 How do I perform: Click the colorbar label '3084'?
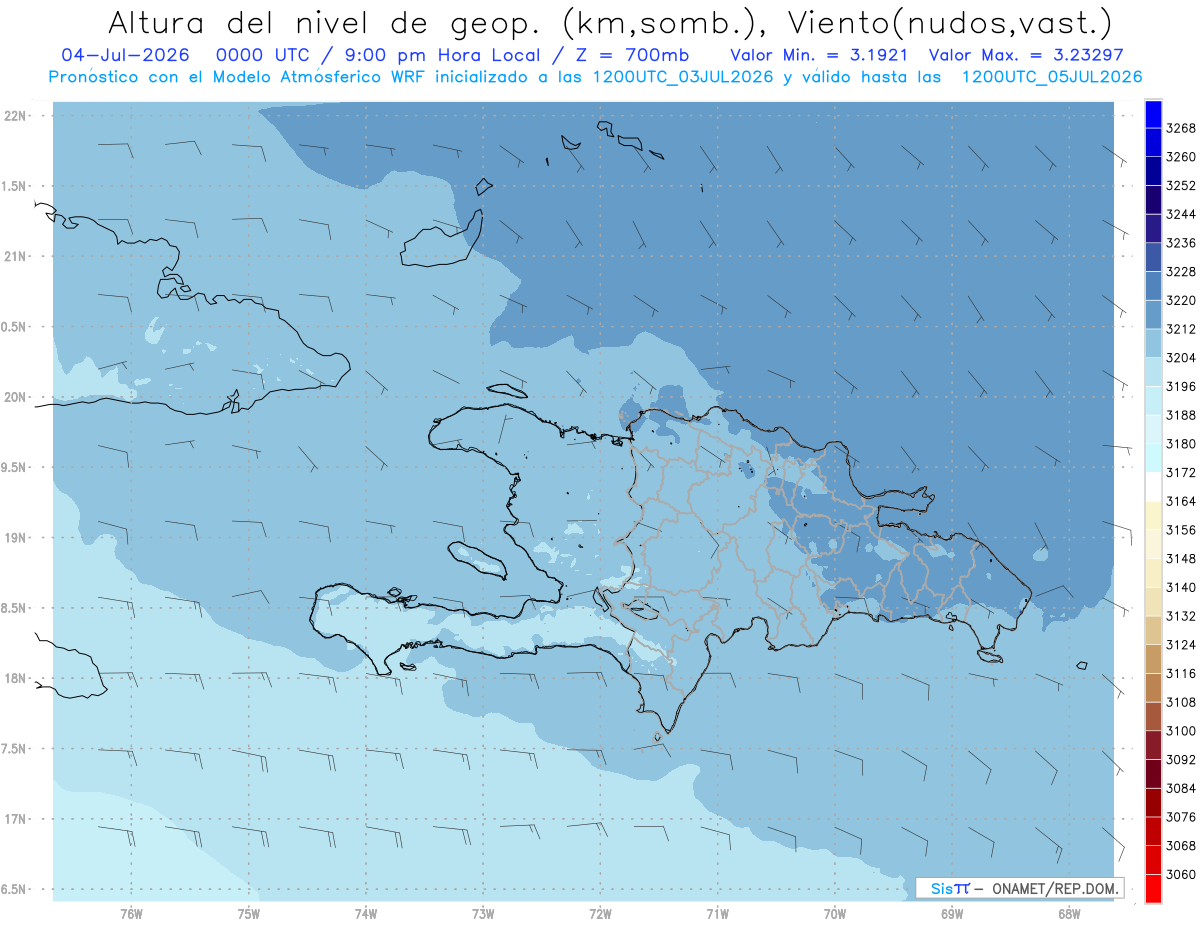tap(1181, 788)
